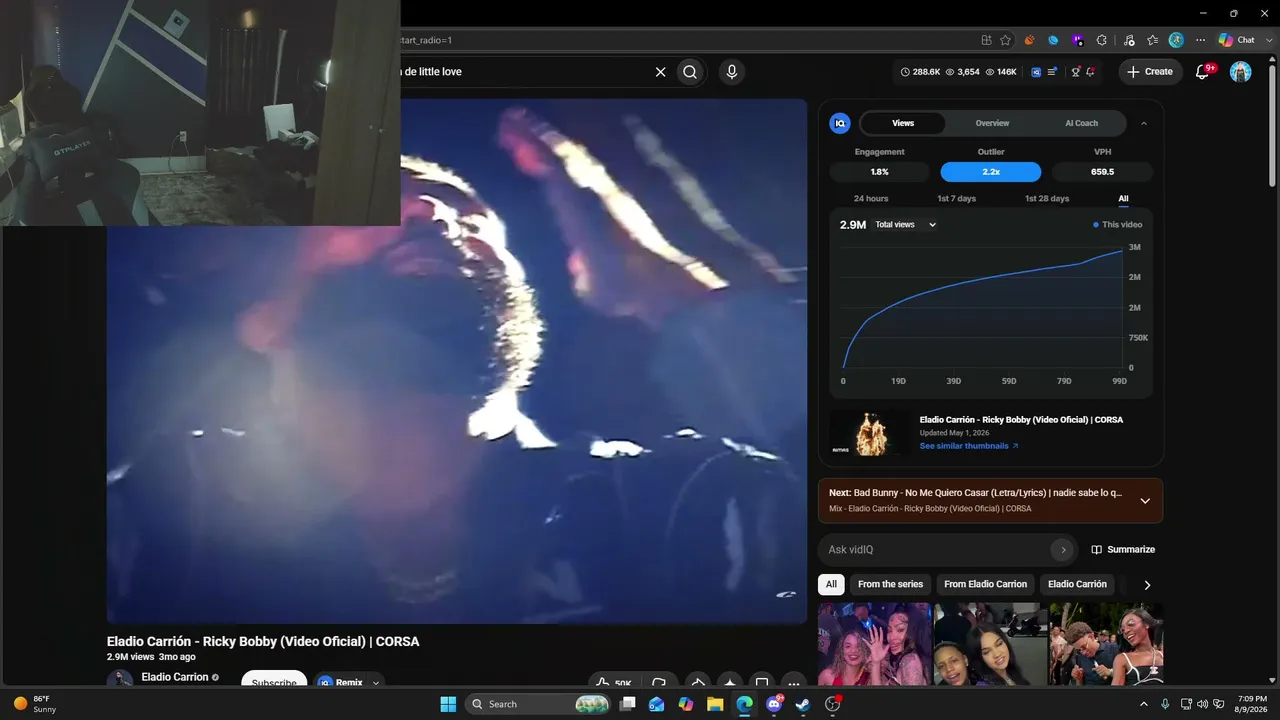Open Copilot Chat in the browser

pyautogui.click(x=1236, y=40)
